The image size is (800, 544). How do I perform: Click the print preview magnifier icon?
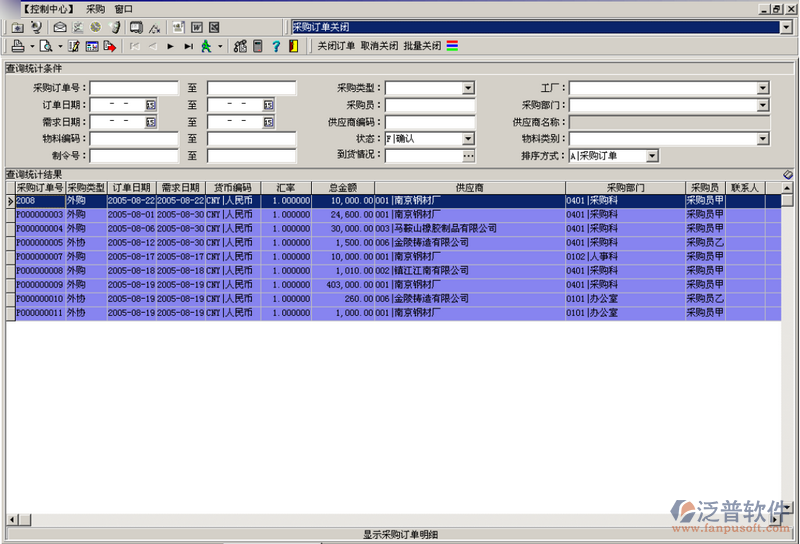point(45,46)
